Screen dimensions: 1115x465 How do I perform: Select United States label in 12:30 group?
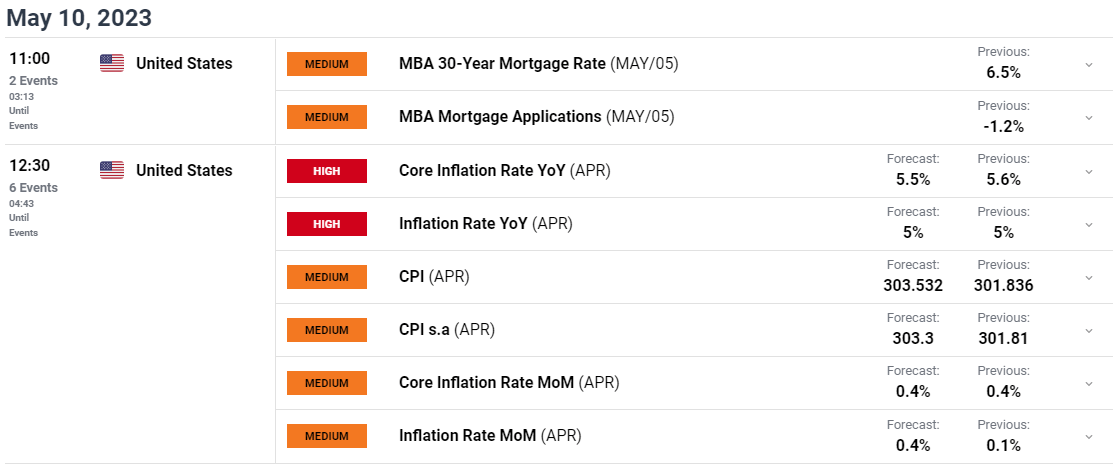pyautogui.click(x=184, y=171)
